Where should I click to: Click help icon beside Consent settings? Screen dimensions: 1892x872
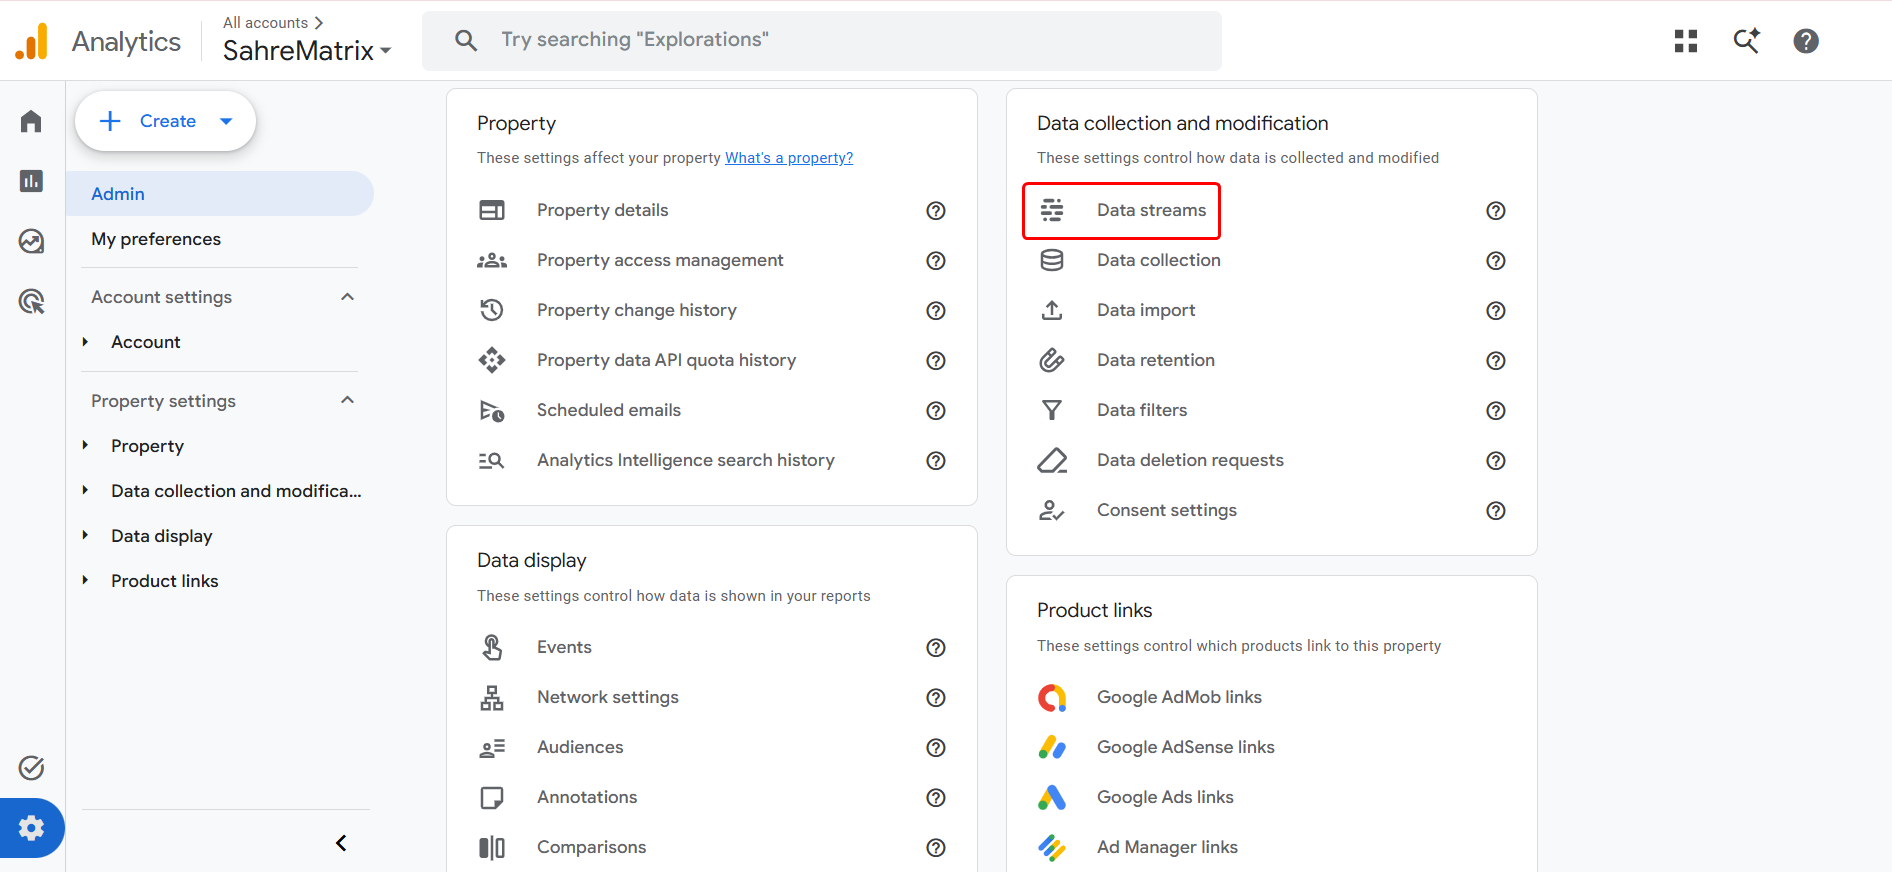point(1496,510)
